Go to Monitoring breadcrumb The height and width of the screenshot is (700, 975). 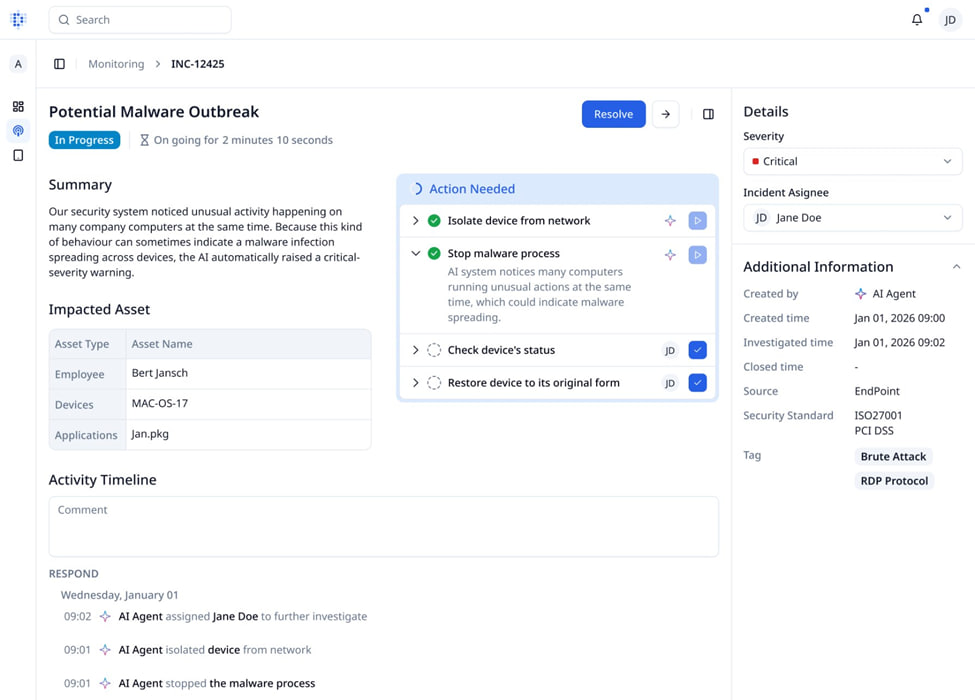click(116, 64)
